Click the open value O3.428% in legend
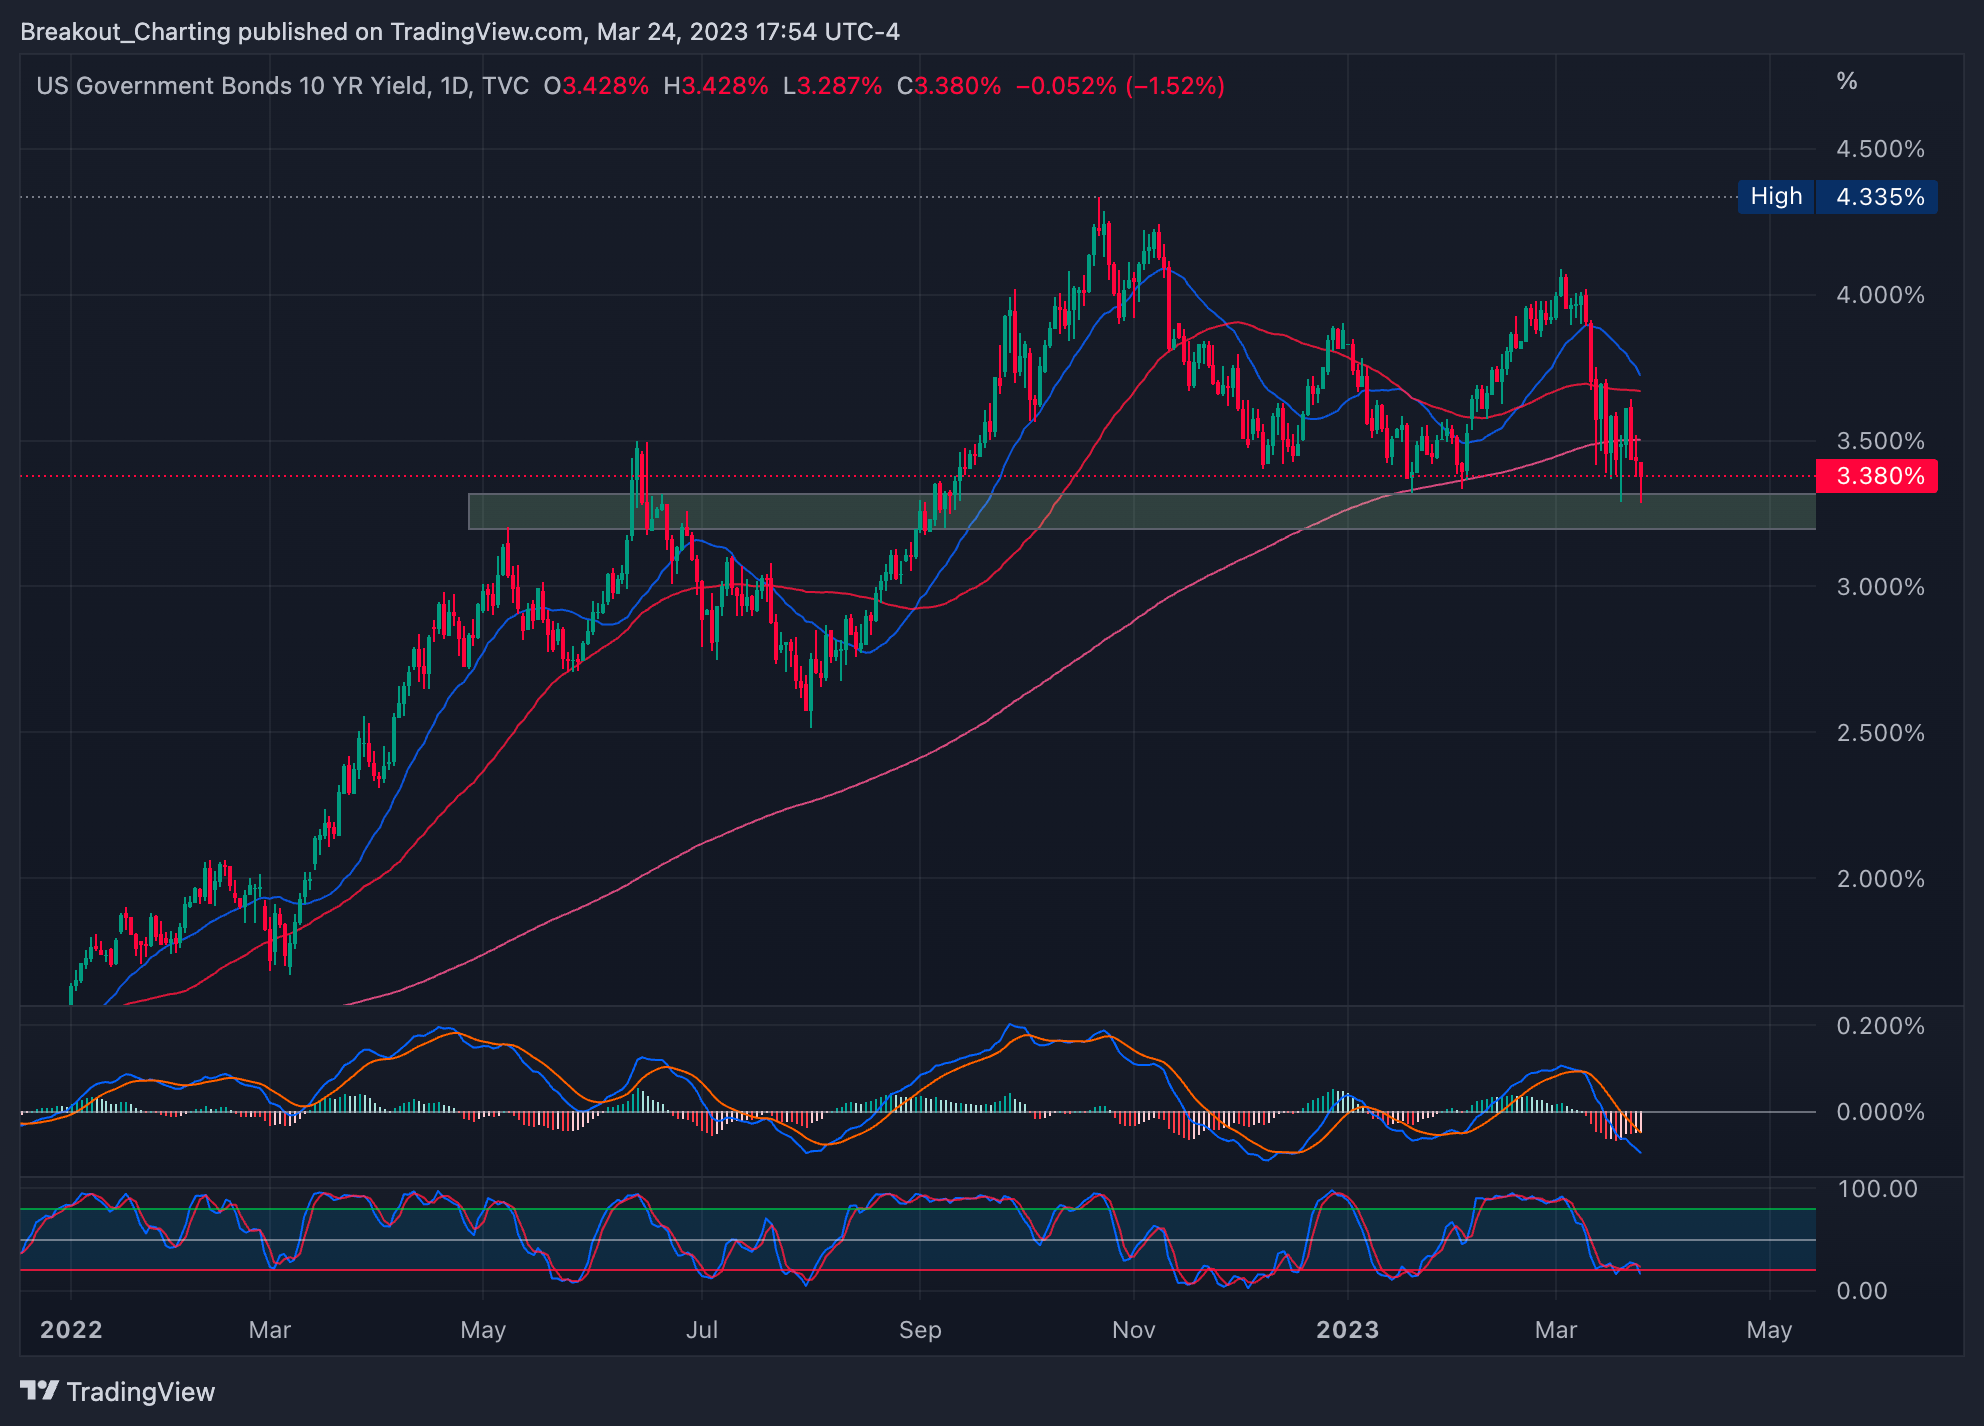1984x1426 pixels. pos(596,86)
